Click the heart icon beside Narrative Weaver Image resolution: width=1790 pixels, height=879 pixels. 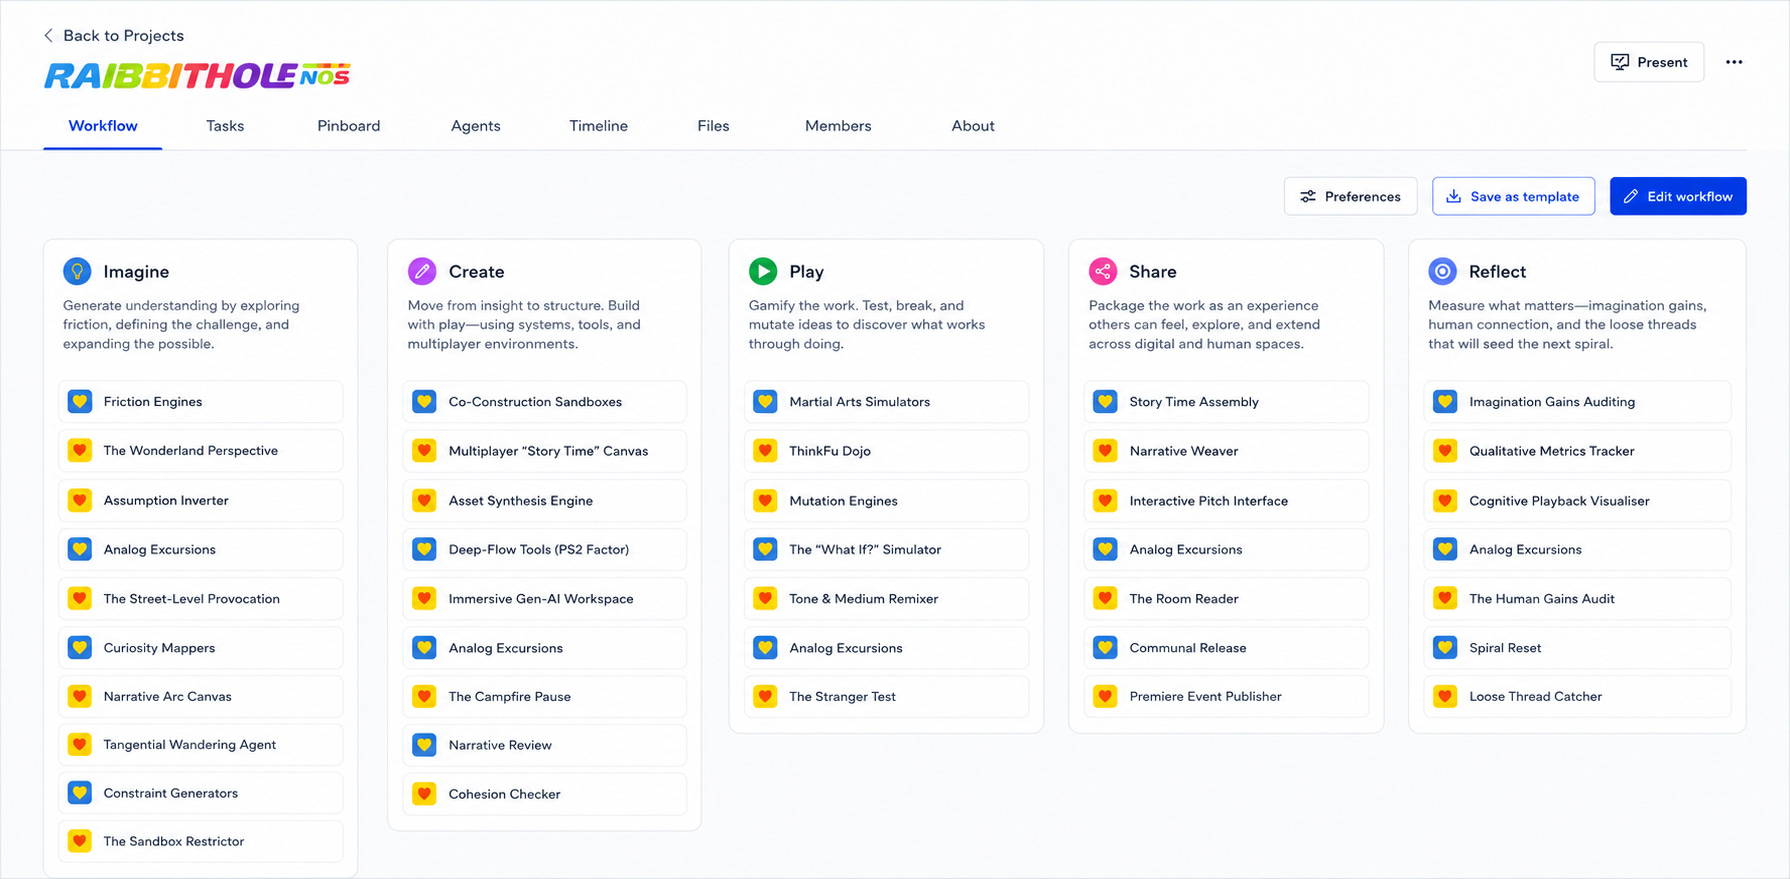pos(1106,451)
